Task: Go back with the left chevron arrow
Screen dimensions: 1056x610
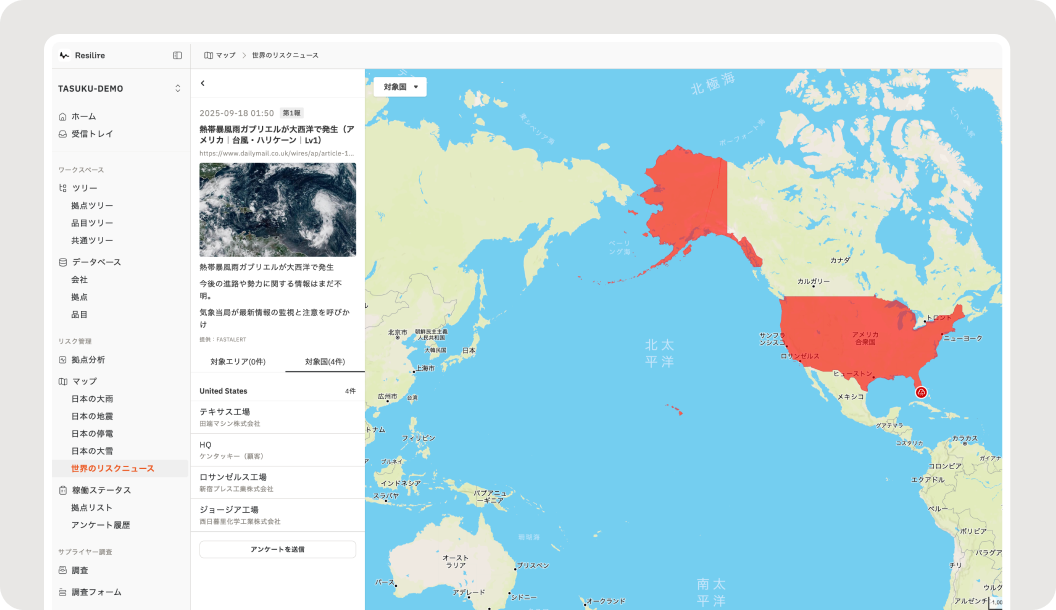Action: pos(203,83)
